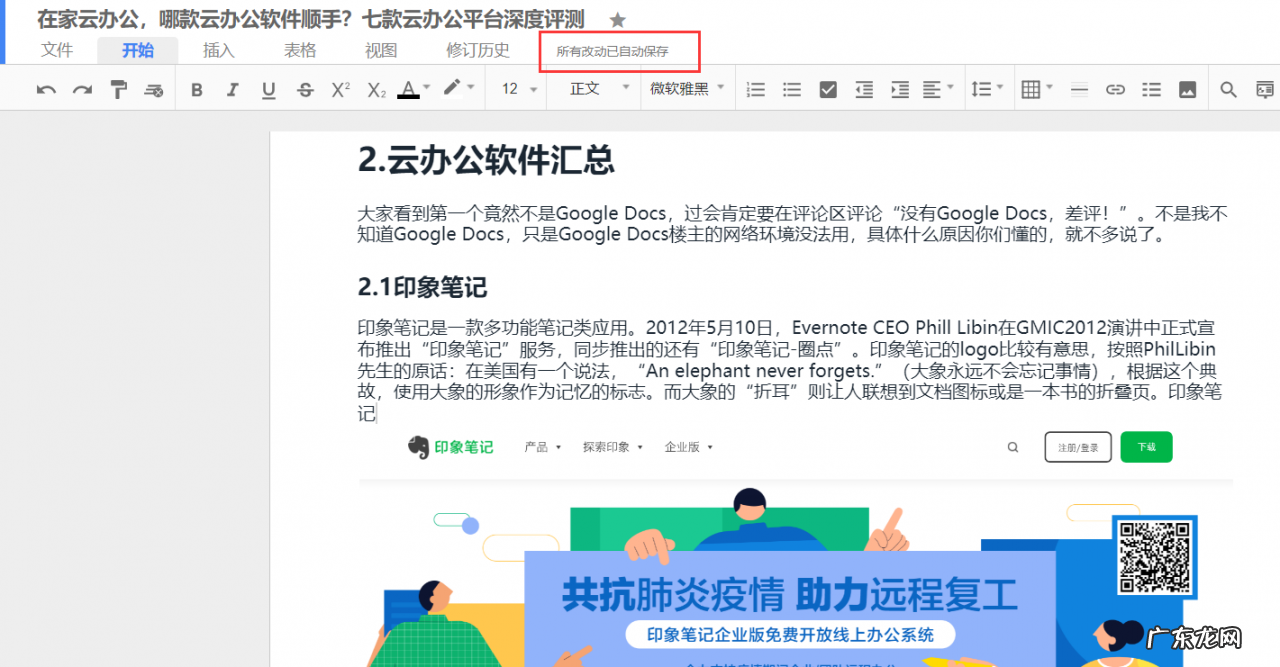Screen dimensions: 1280x667
Task: Open the find and search tool
Action: tap(1228, 88)
